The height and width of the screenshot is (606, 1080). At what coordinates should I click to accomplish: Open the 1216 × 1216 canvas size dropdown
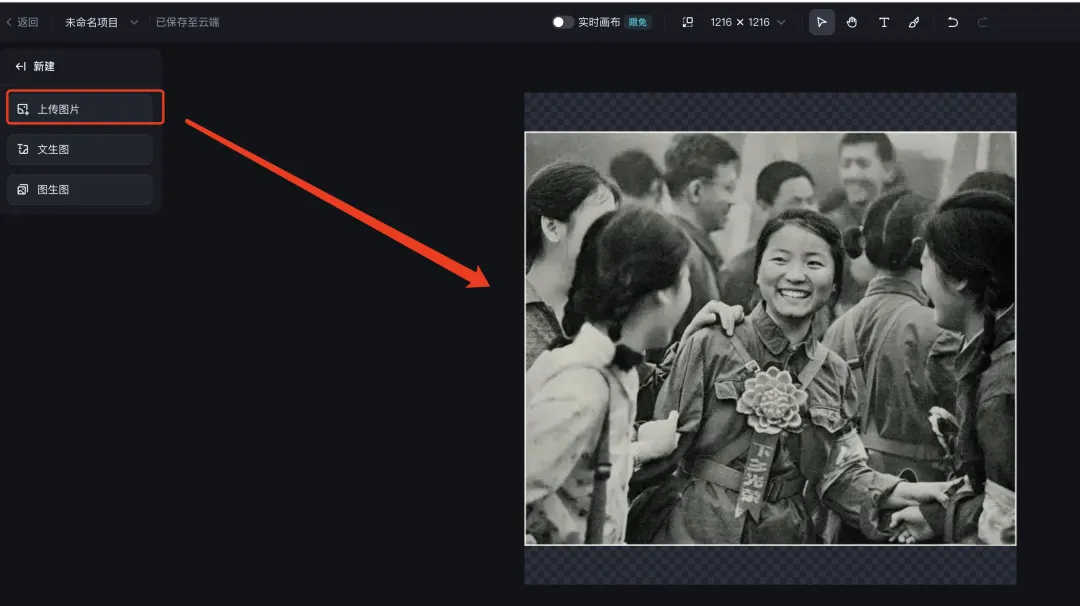coord(747,22)
